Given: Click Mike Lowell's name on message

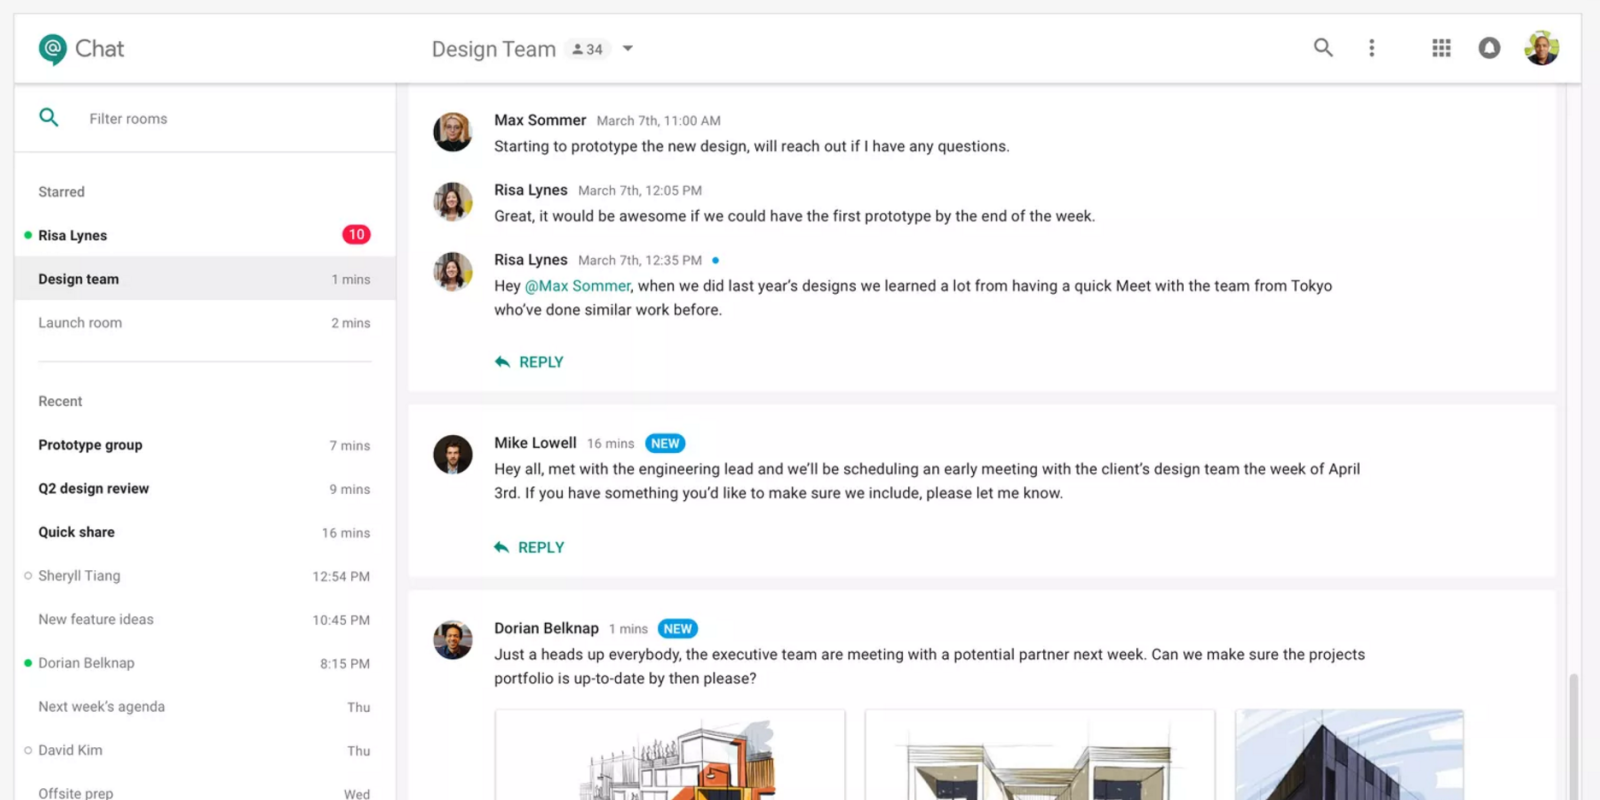Looking at the screenshot, I should [x=535, y=443].
